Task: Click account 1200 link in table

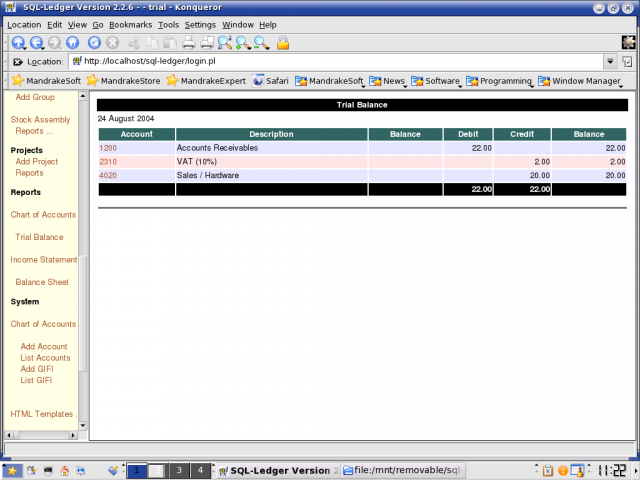Action: (x=108, y=148)
